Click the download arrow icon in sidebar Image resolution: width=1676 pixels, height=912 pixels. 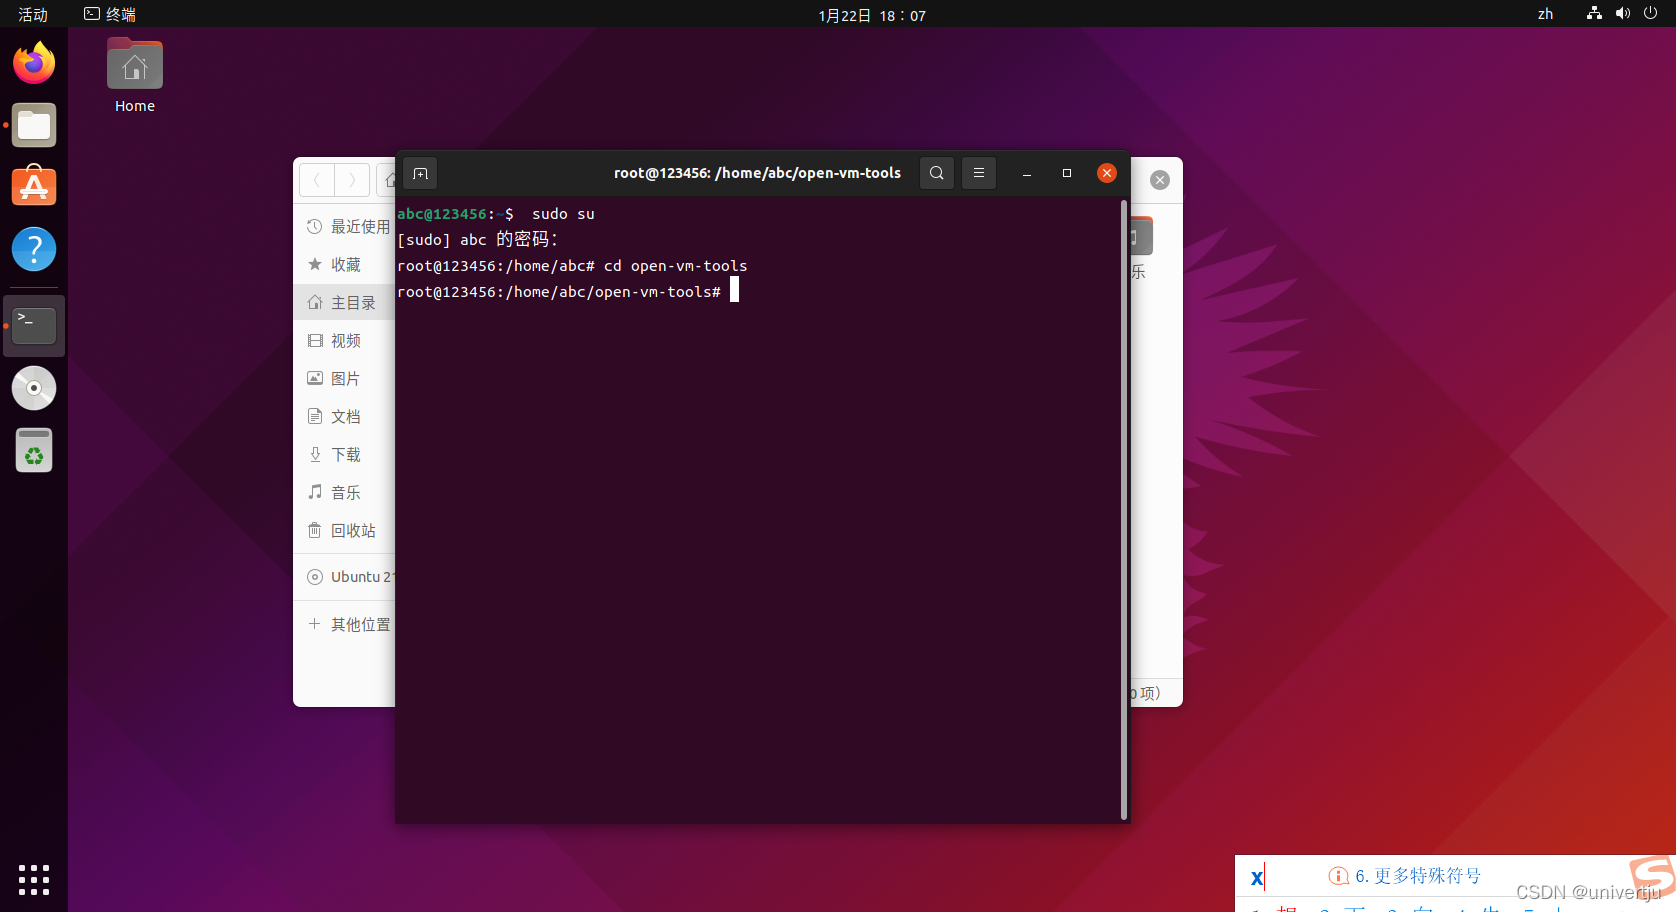(315, 455)
